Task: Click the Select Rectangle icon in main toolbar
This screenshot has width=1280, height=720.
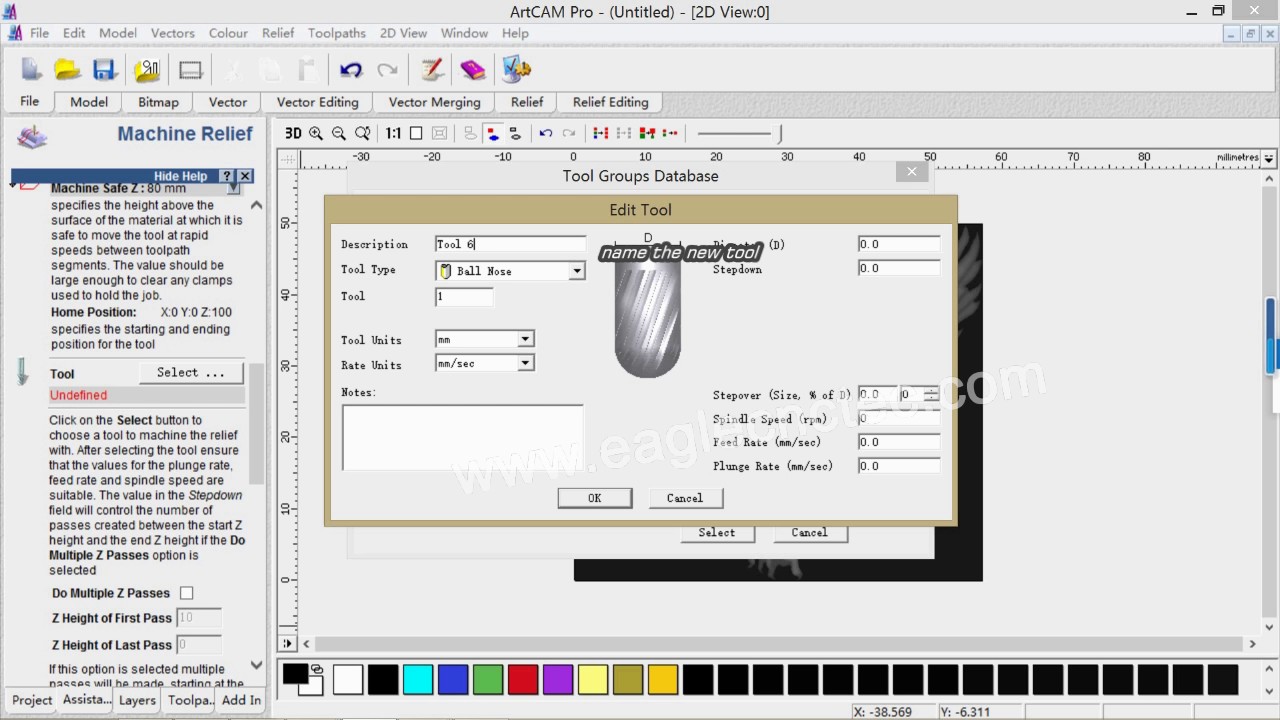Action: coord(190,70)
